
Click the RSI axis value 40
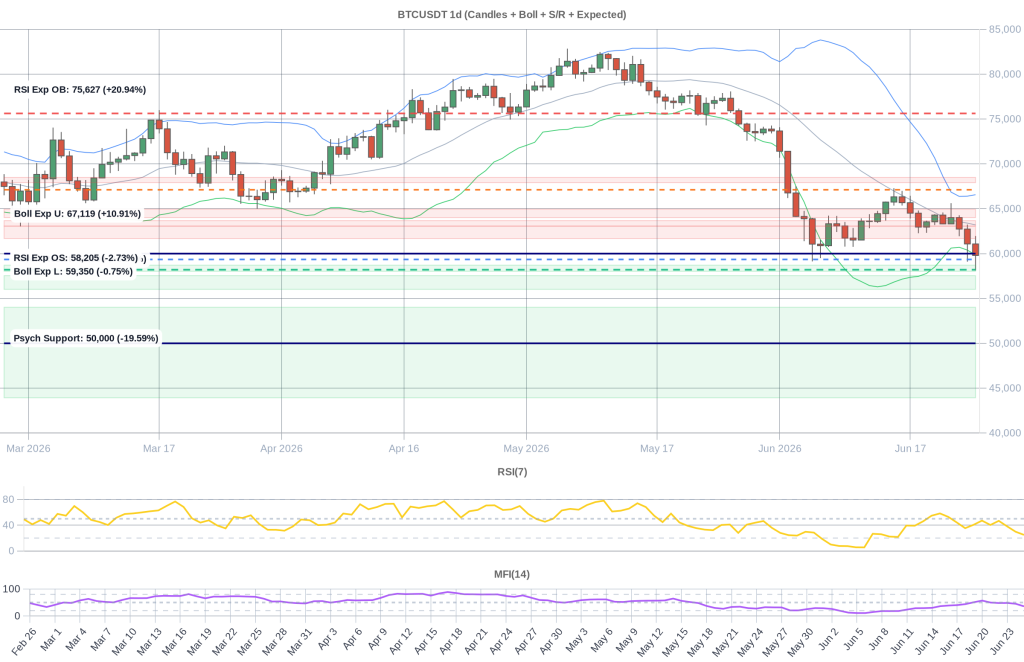[8, 525]
